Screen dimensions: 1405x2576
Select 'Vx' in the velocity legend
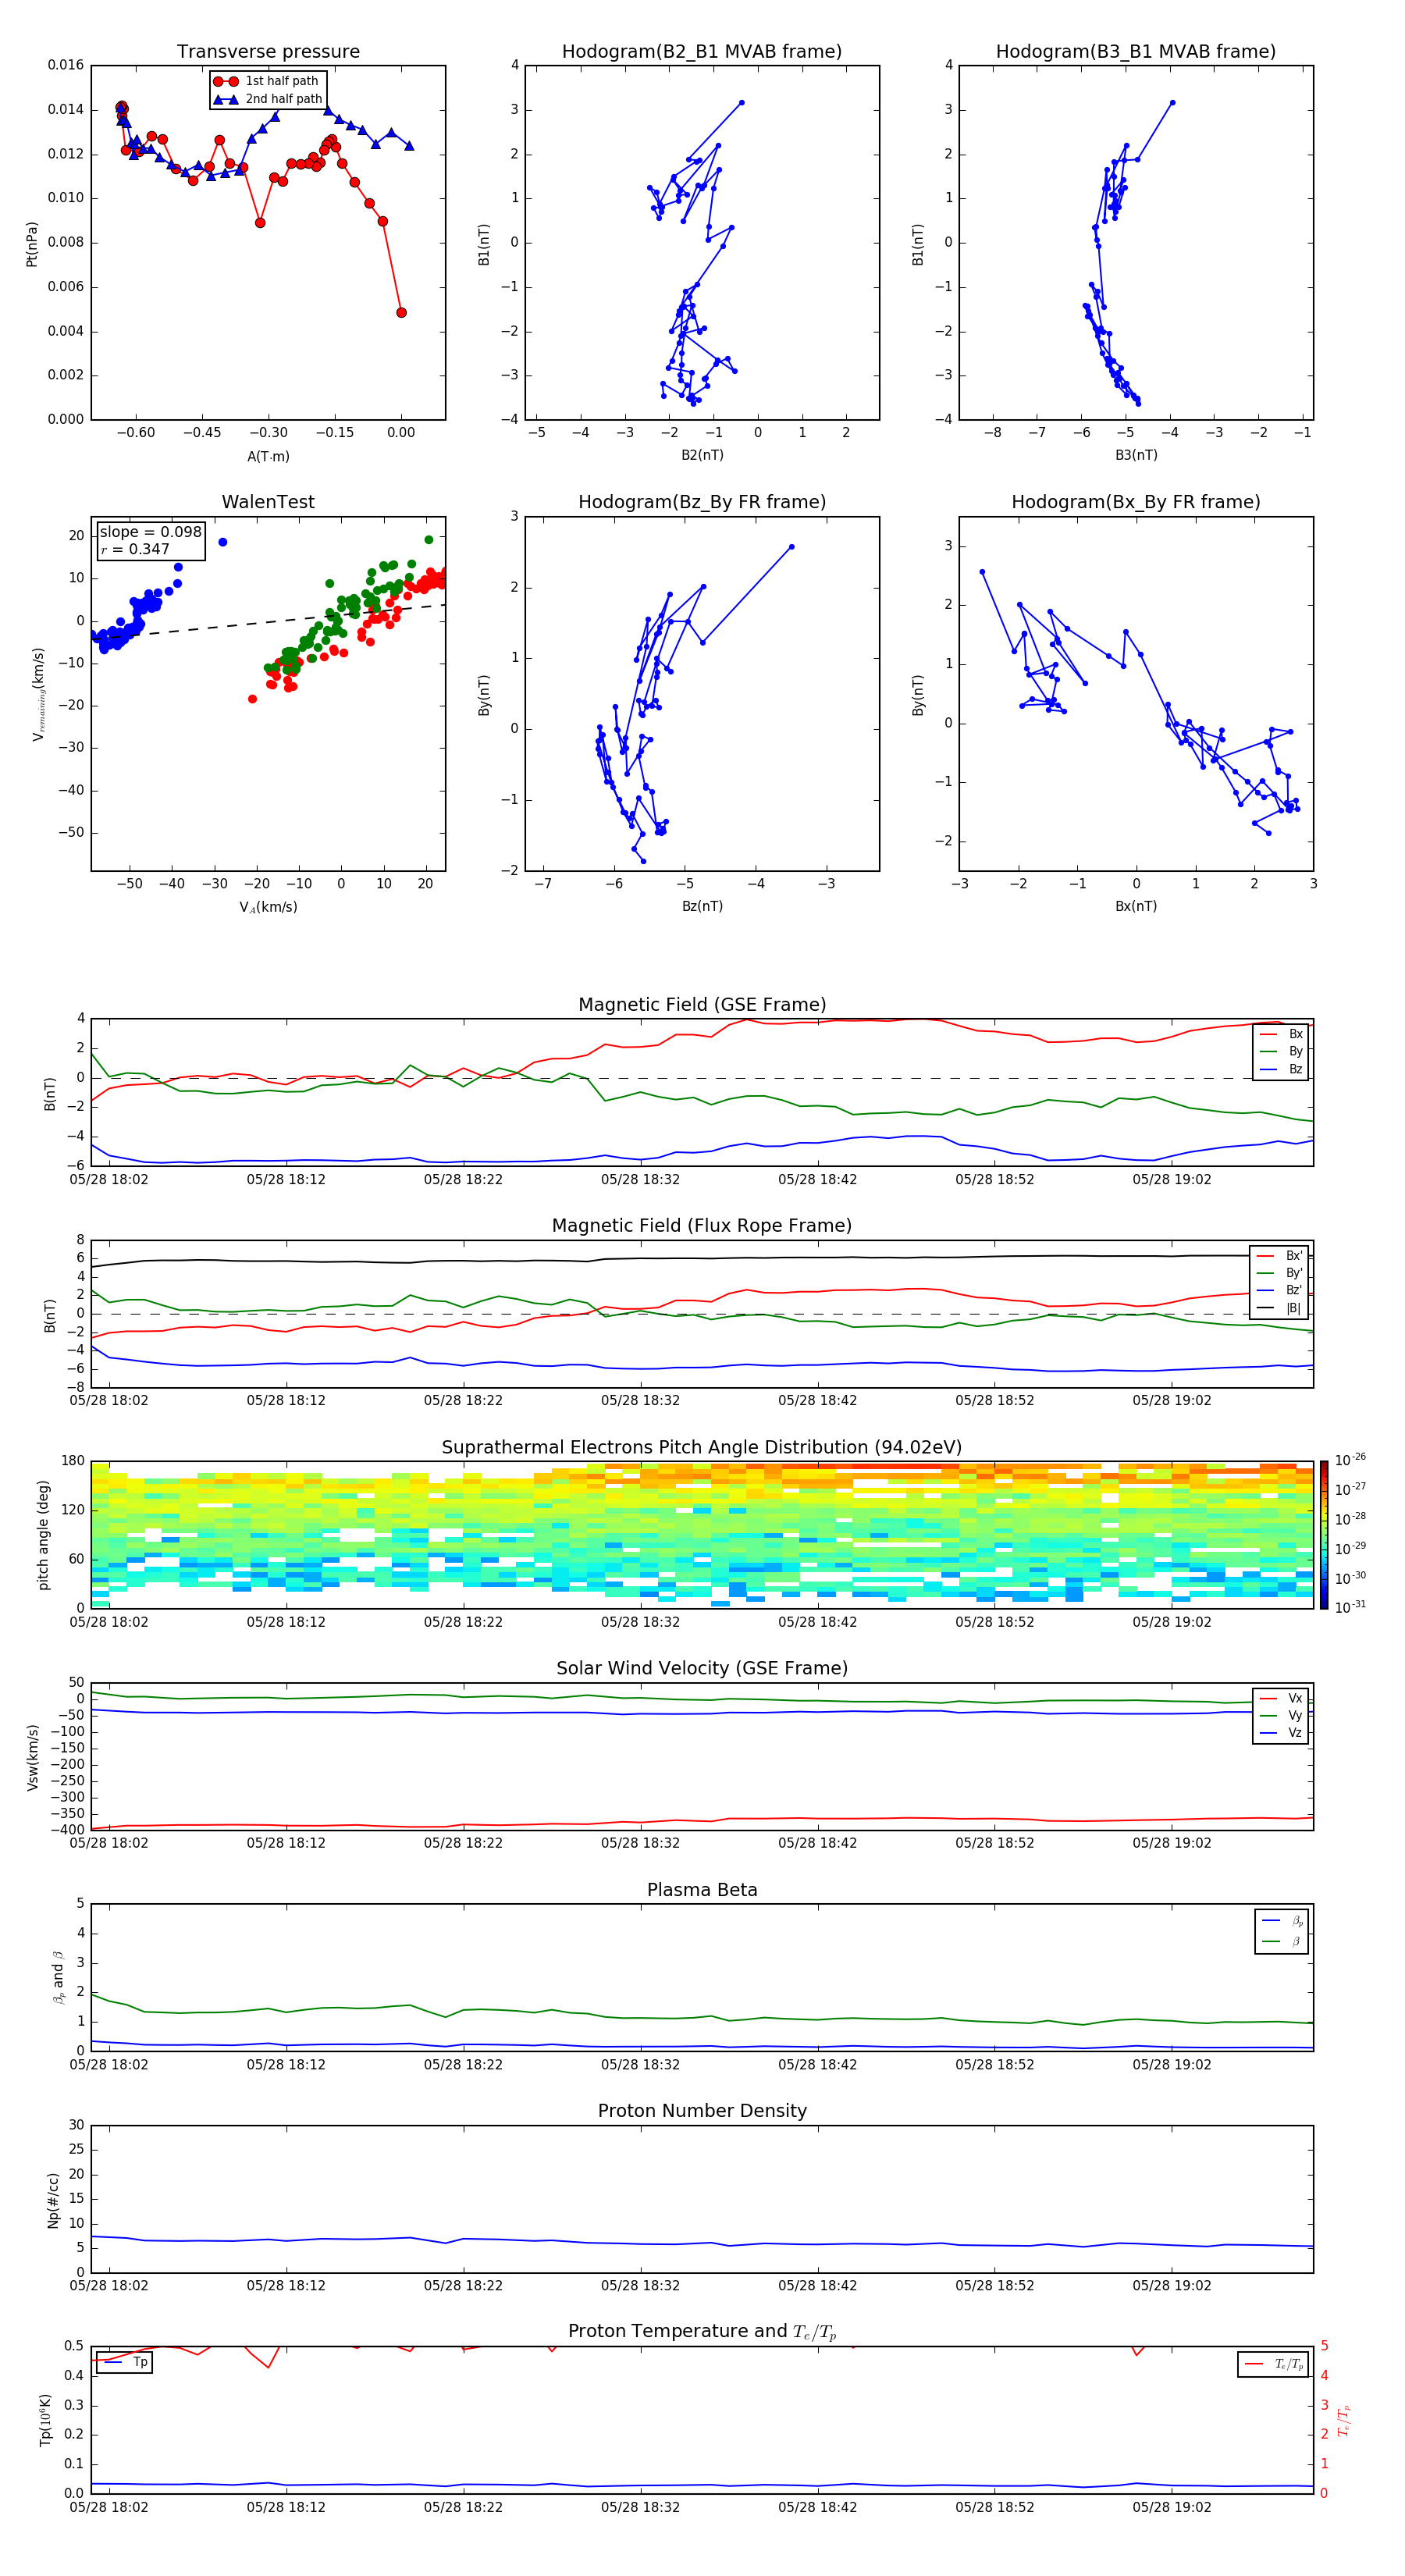(x=1281, y=1698)
